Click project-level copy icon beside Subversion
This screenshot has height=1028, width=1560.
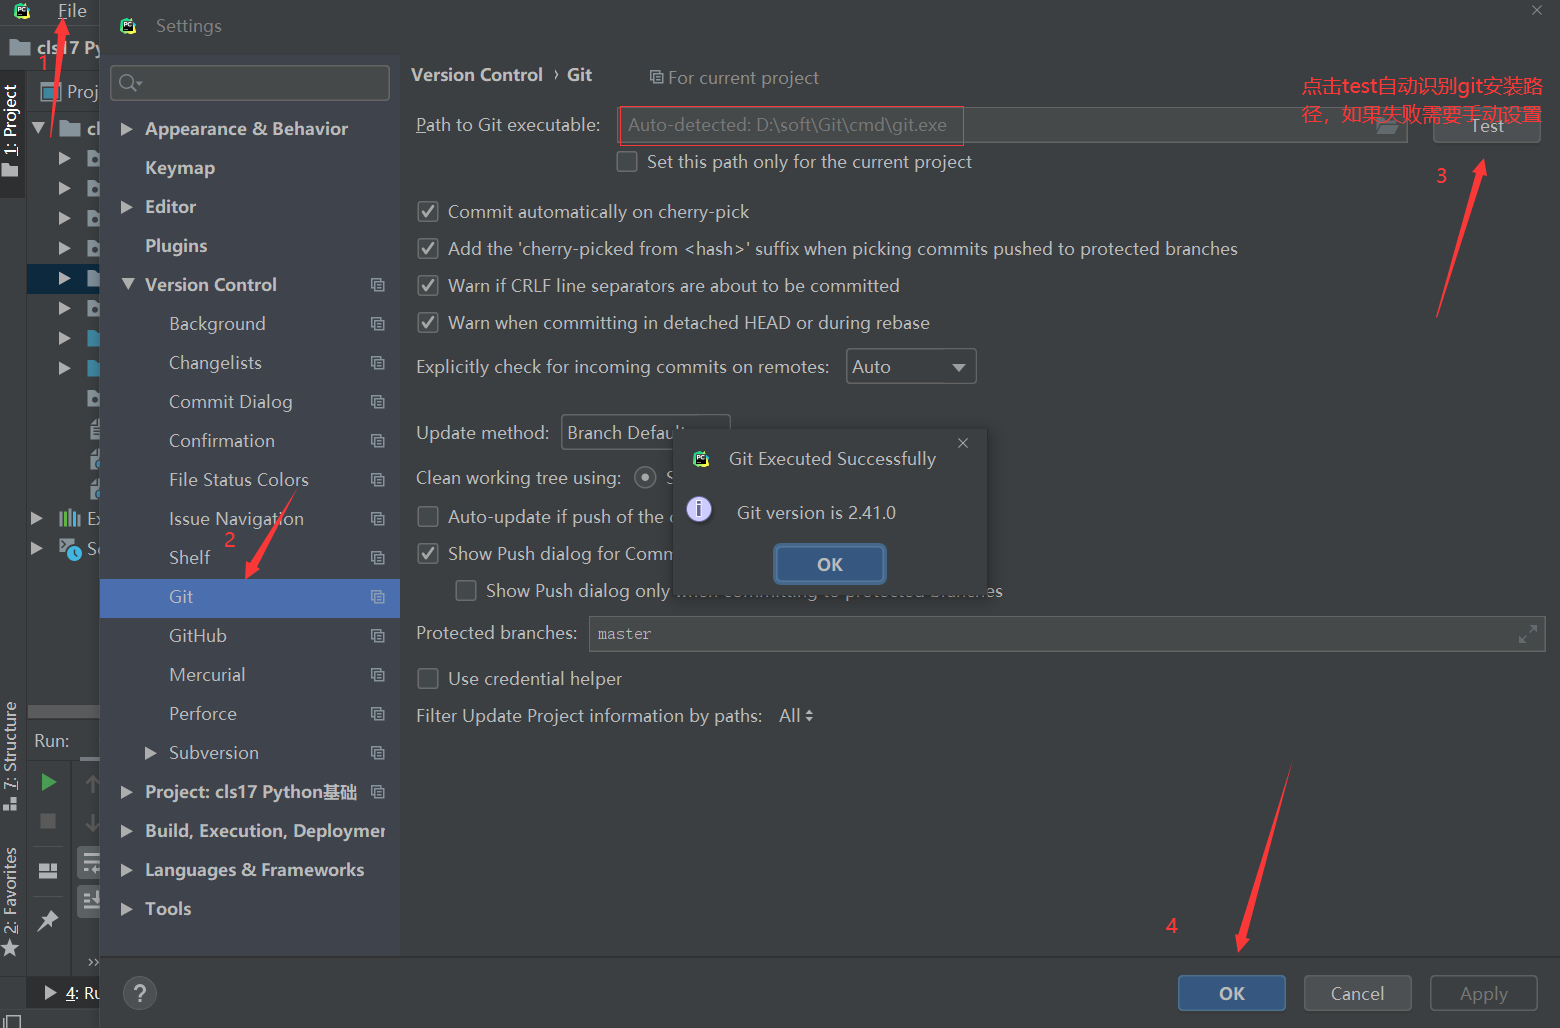[x=377, y=753]
